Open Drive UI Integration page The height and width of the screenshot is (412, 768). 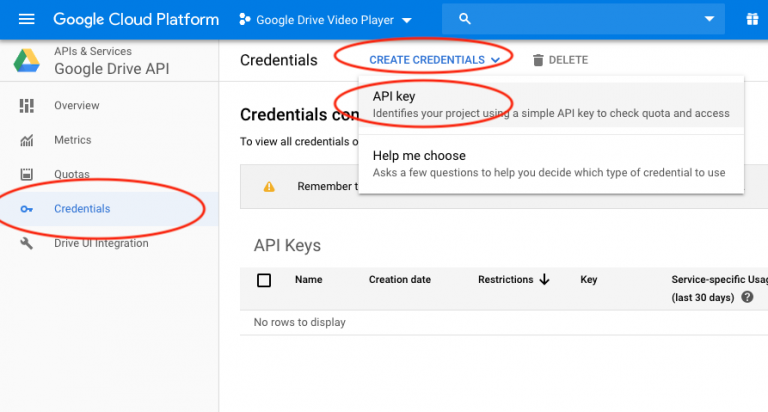tap(101, 244)
